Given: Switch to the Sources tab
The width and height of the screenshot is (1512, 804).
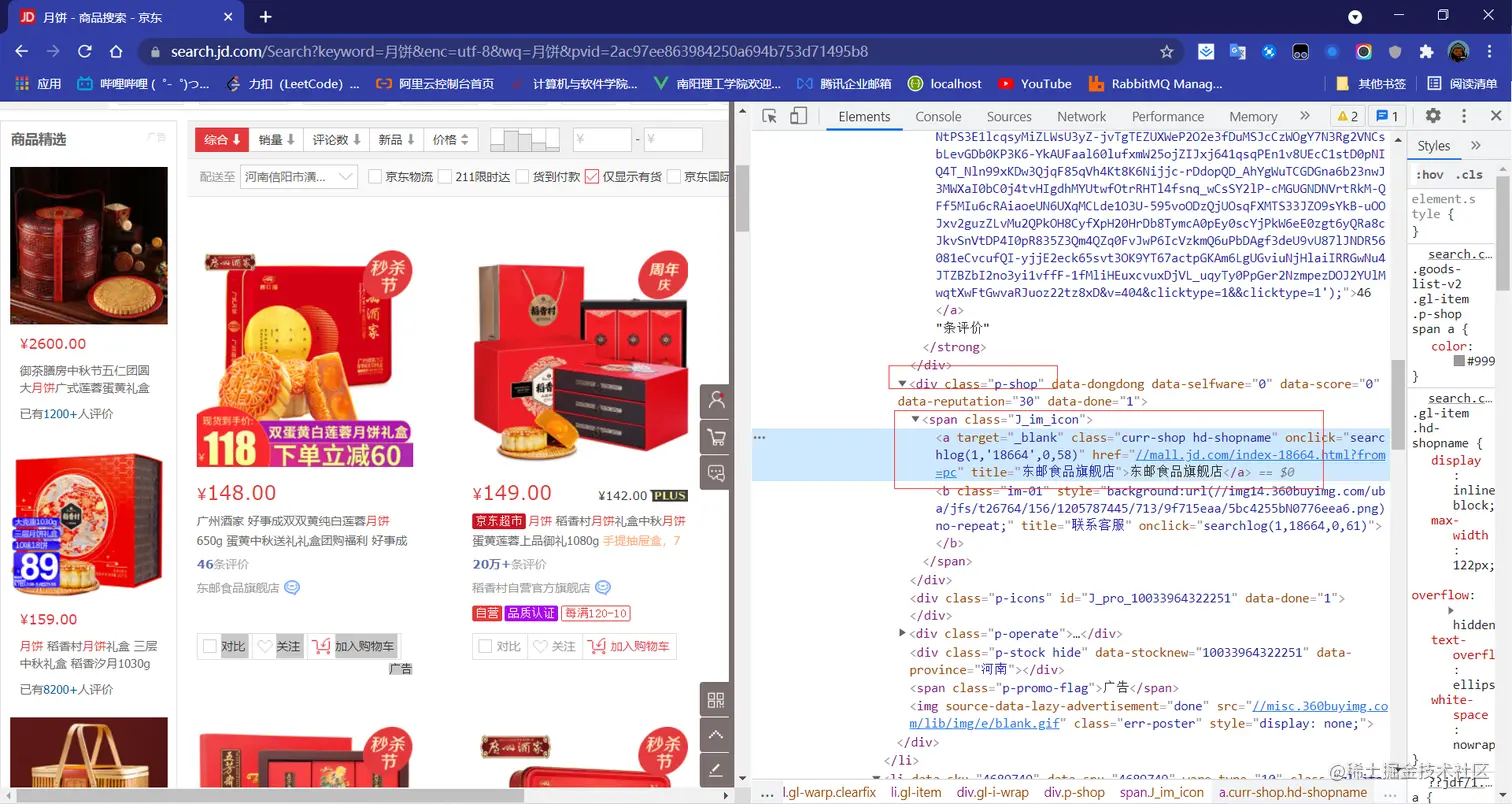Looking at the screenshot, I should [1009, 117].
